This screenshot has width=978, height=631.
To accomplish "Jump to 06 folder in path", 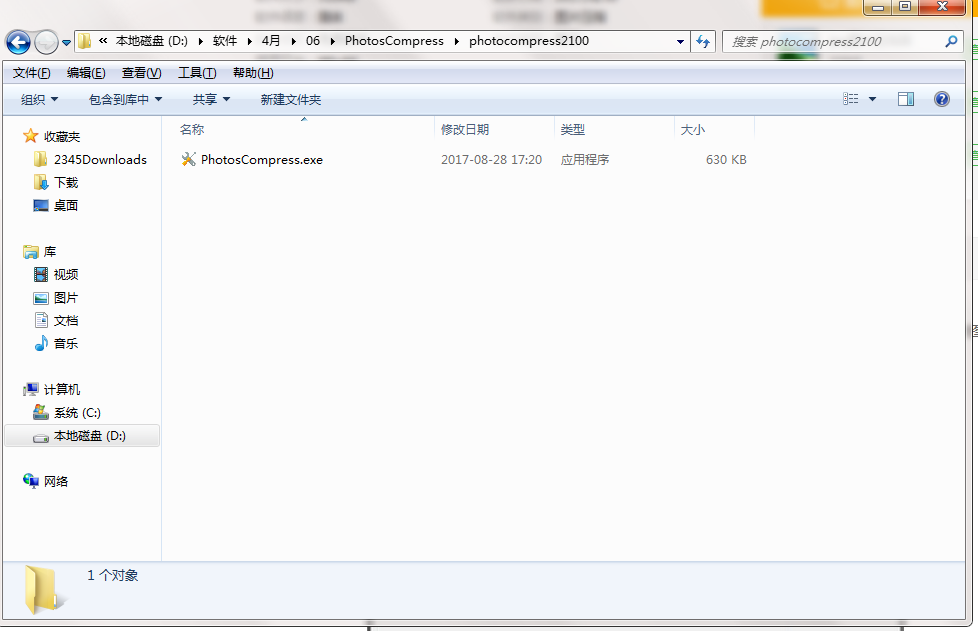I will (312, 41).
